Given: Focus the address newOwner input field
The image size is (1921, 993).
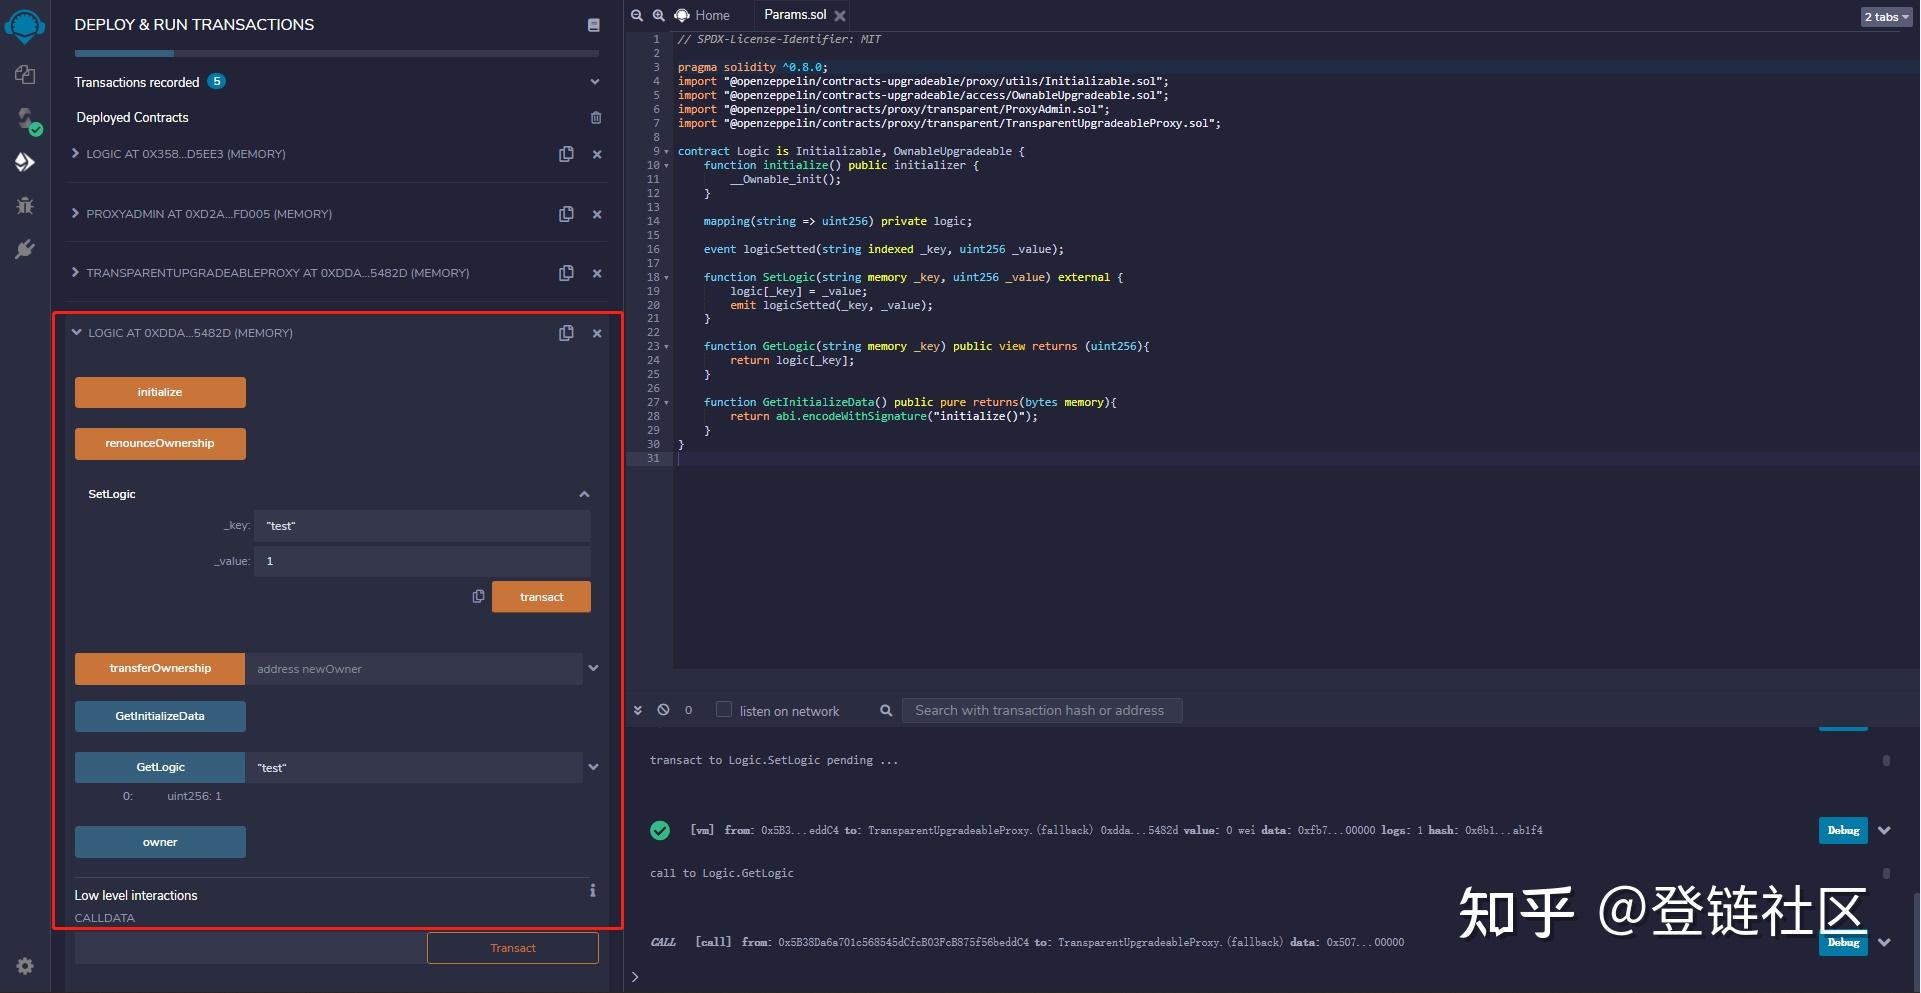Looking at the screenshot, I should click(x=414, y=669).
